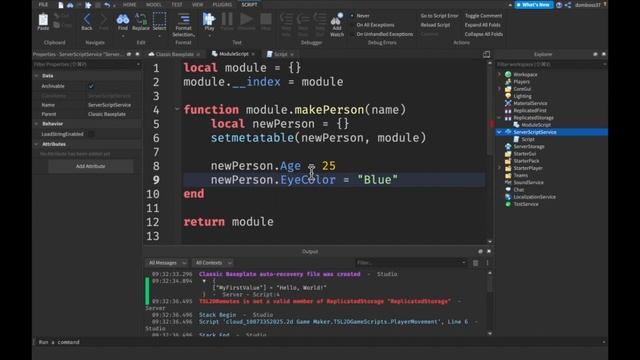This screenshot has width=640, height=360.
Task: Click Reload Script action
Action: 435,25
